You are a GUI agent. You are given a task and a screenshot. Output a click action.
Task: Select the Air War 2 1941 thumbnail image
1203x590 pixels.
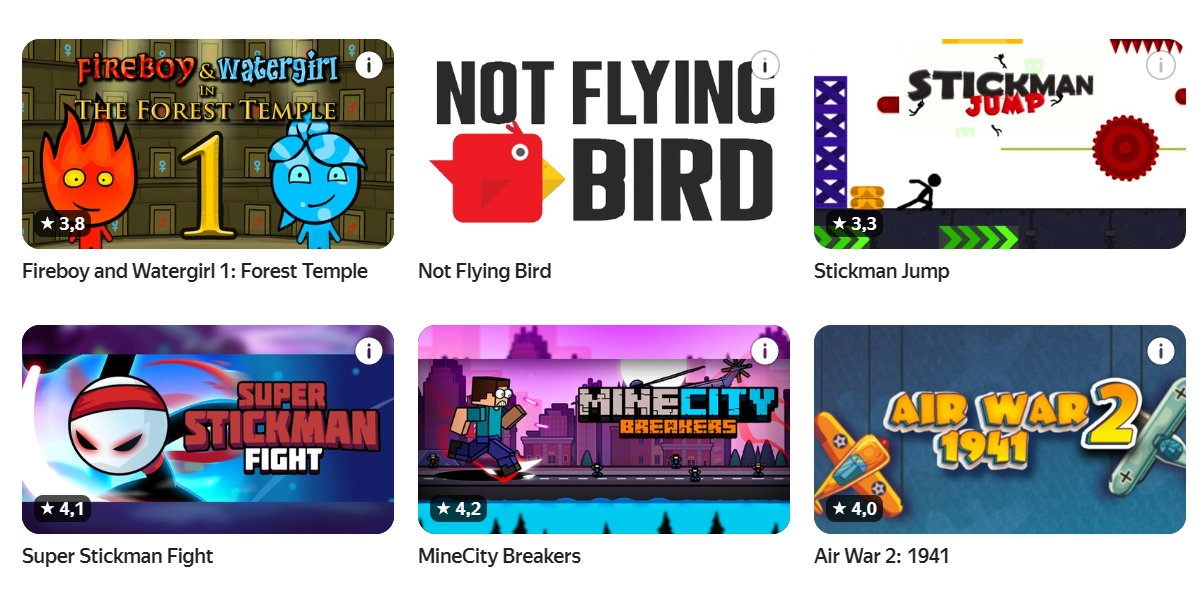point(1000,429)
